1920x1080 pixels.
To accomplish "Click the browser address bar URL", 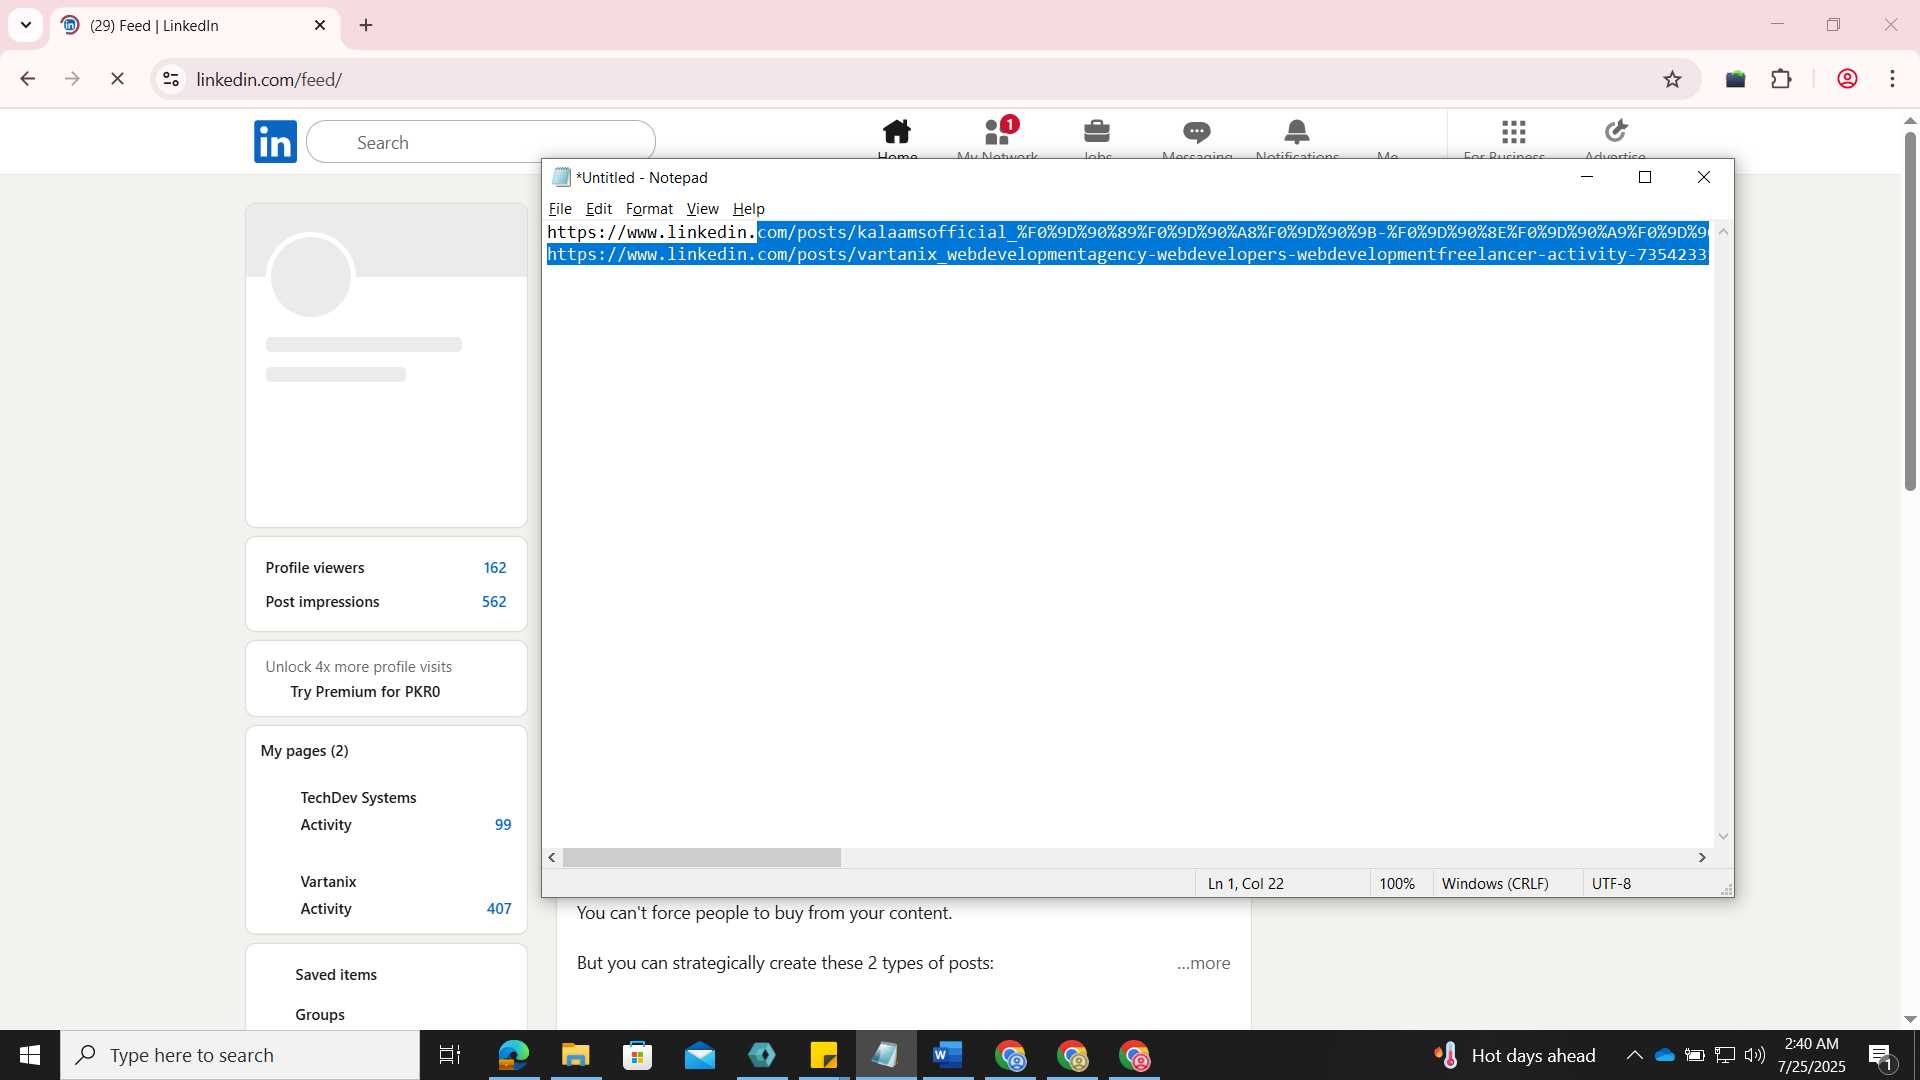I will point(269,79).
